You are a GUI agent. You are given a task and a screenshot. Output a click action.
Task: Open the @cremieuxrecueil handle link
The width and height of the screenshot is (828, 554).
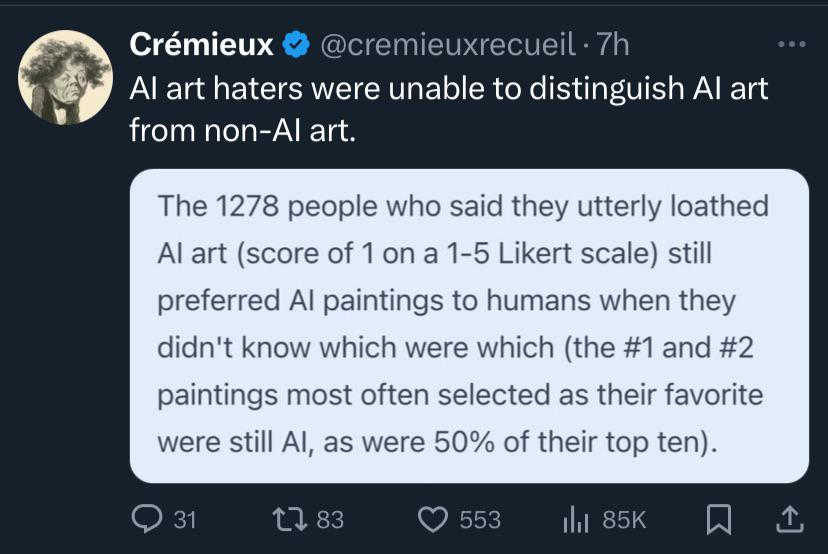[x=448, y=44]
